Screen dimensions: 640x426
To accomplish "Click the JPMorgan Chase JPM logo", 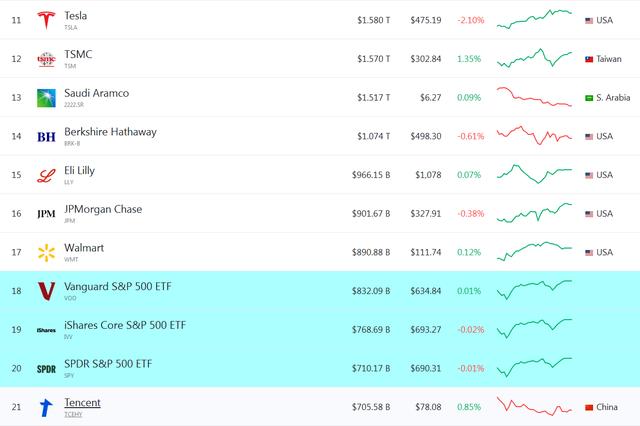I will [46, 214].
